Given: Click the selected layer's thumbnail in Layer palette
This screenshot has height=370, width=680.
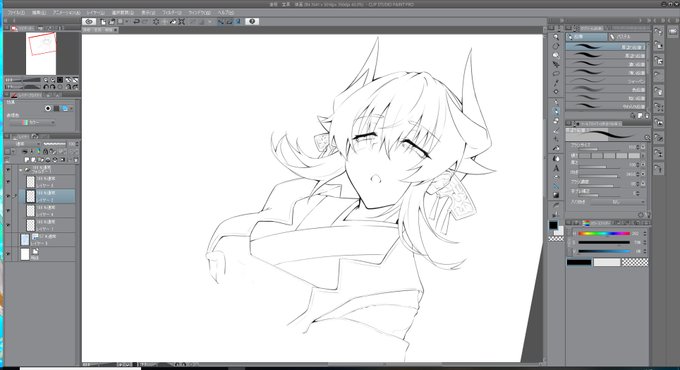Looking at the screenshot, I should (30, 196).
